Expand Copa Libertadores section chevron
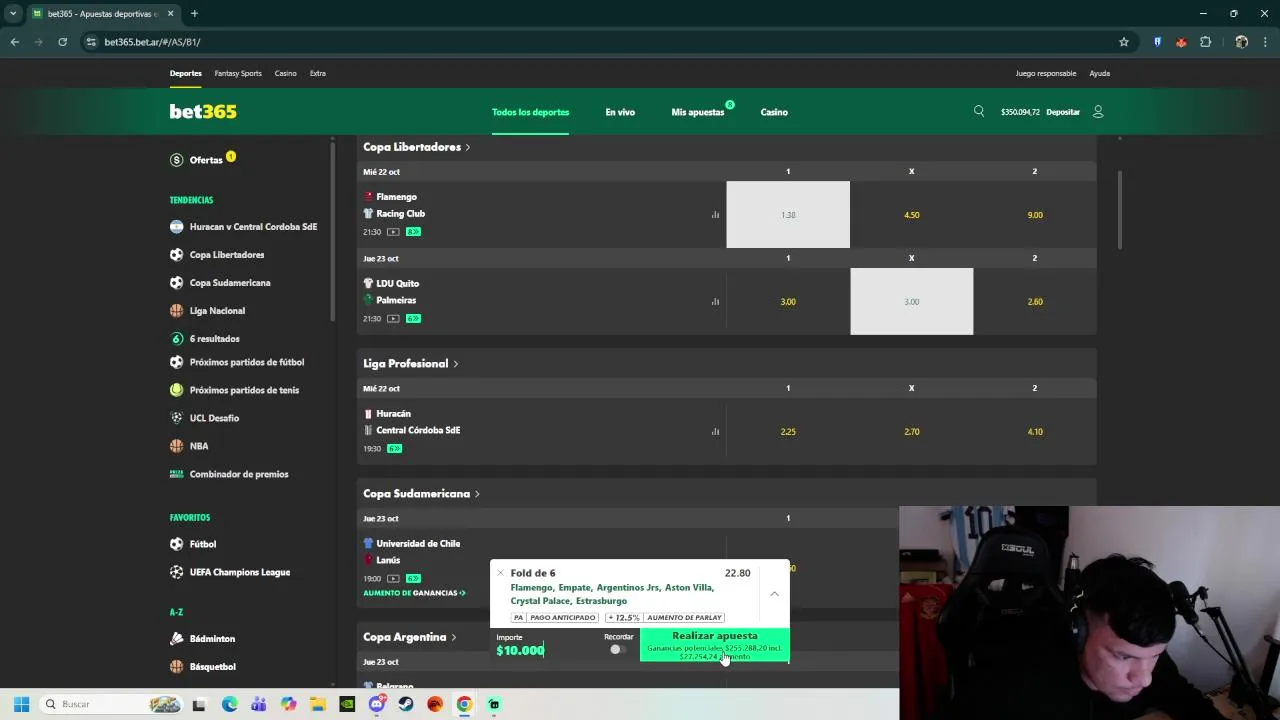The height and width of the screenshot is (720, 1280). (467, 148)
